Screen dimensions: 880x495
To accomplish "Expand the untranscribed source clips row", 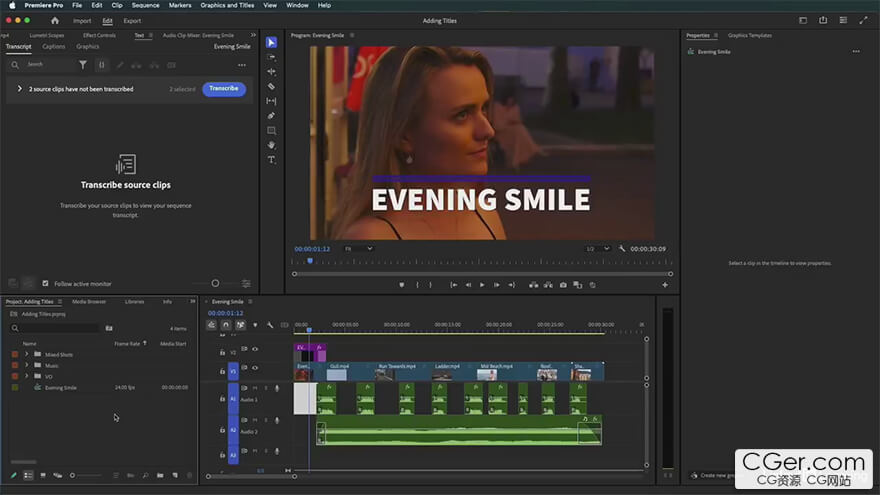I will coord(20,89).
